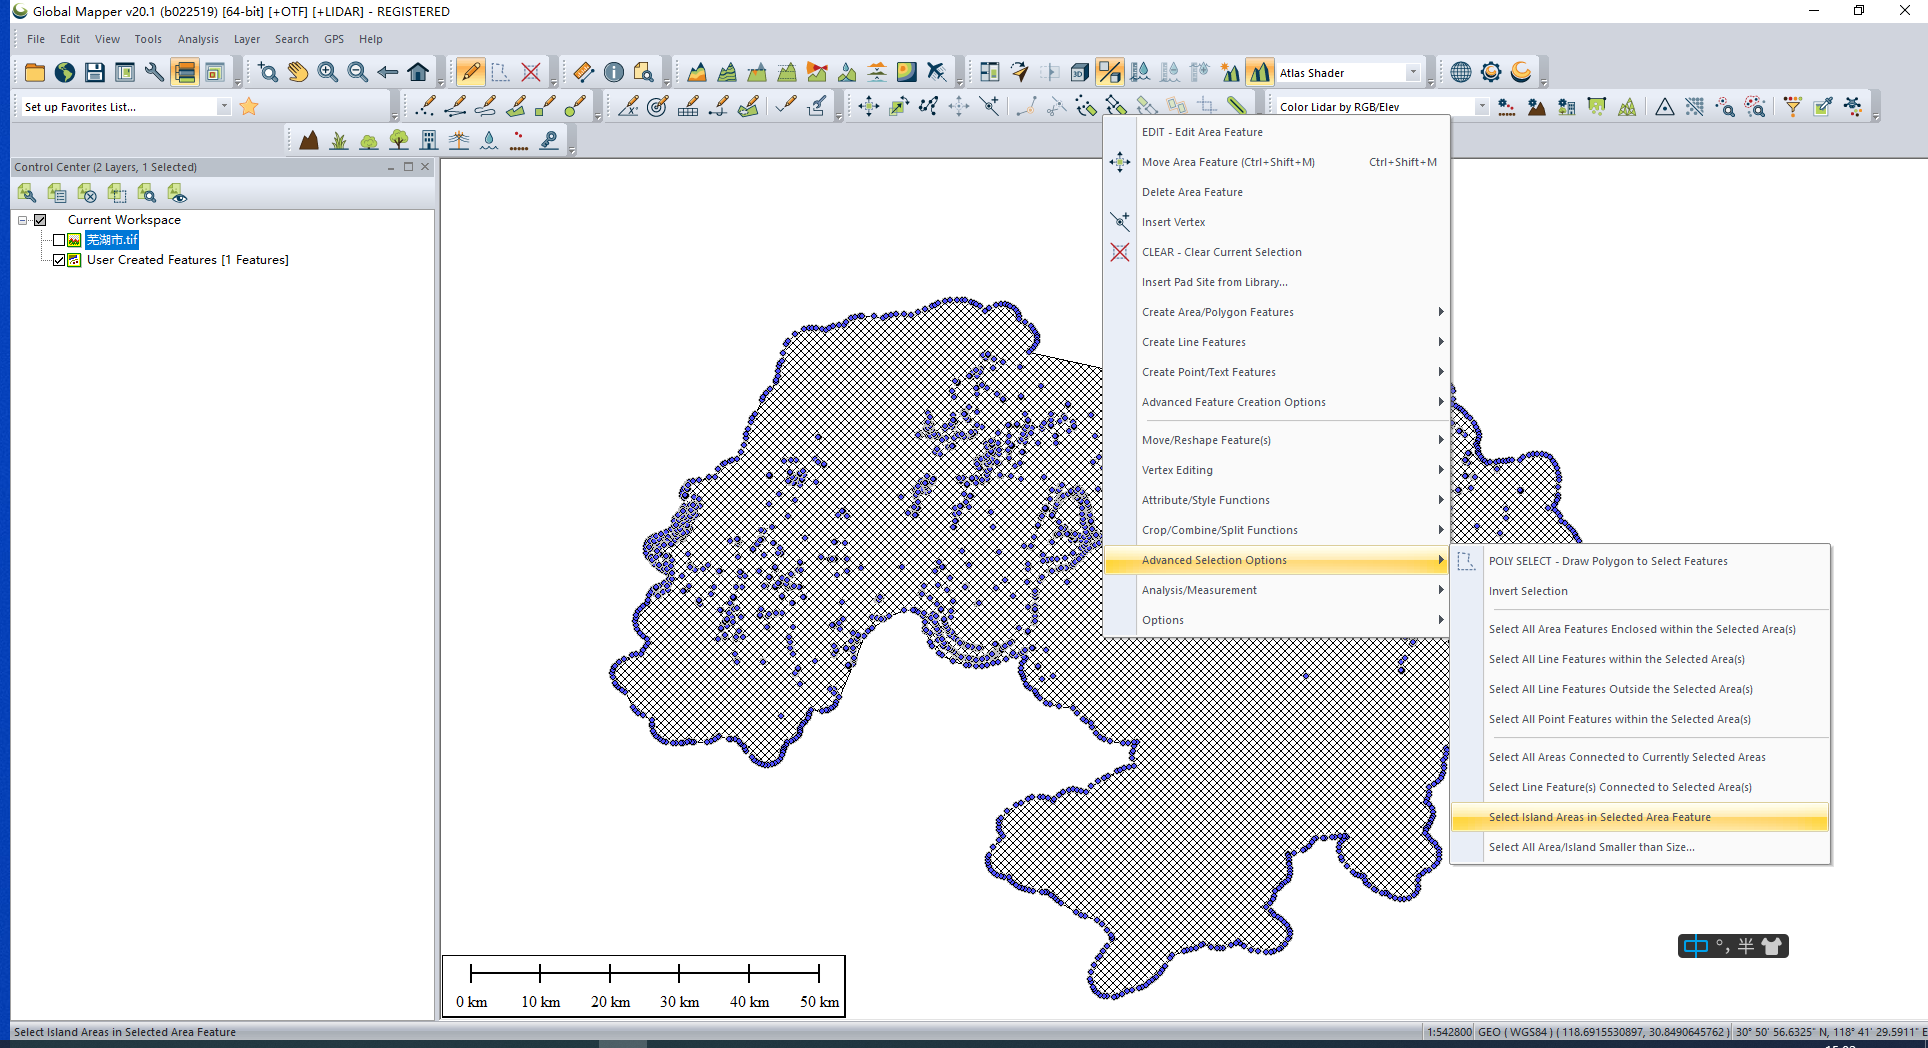Viewport: 1928px width, 1048px height.
Task: Select the Measure ruler tool
Action: tap(584, 72)
